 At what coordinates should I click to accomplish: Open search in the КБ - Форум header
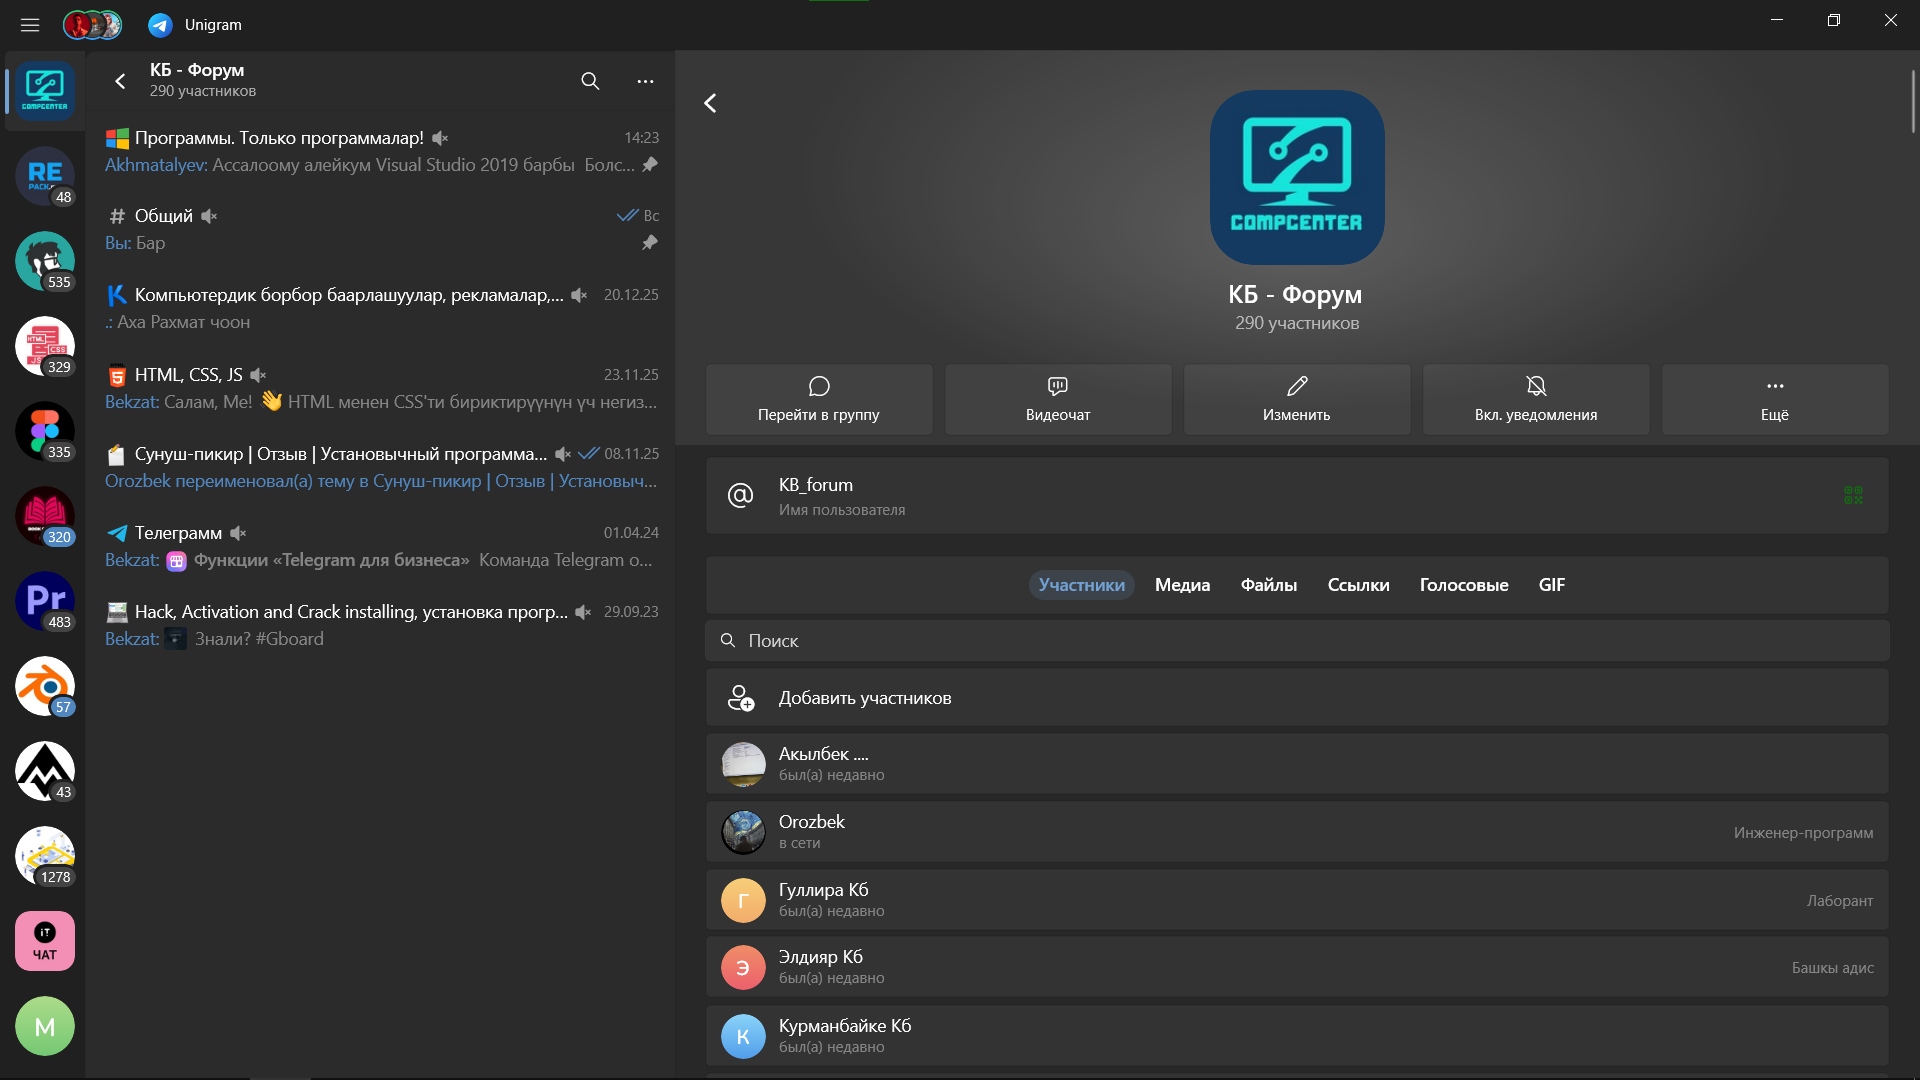coord(590,81)
